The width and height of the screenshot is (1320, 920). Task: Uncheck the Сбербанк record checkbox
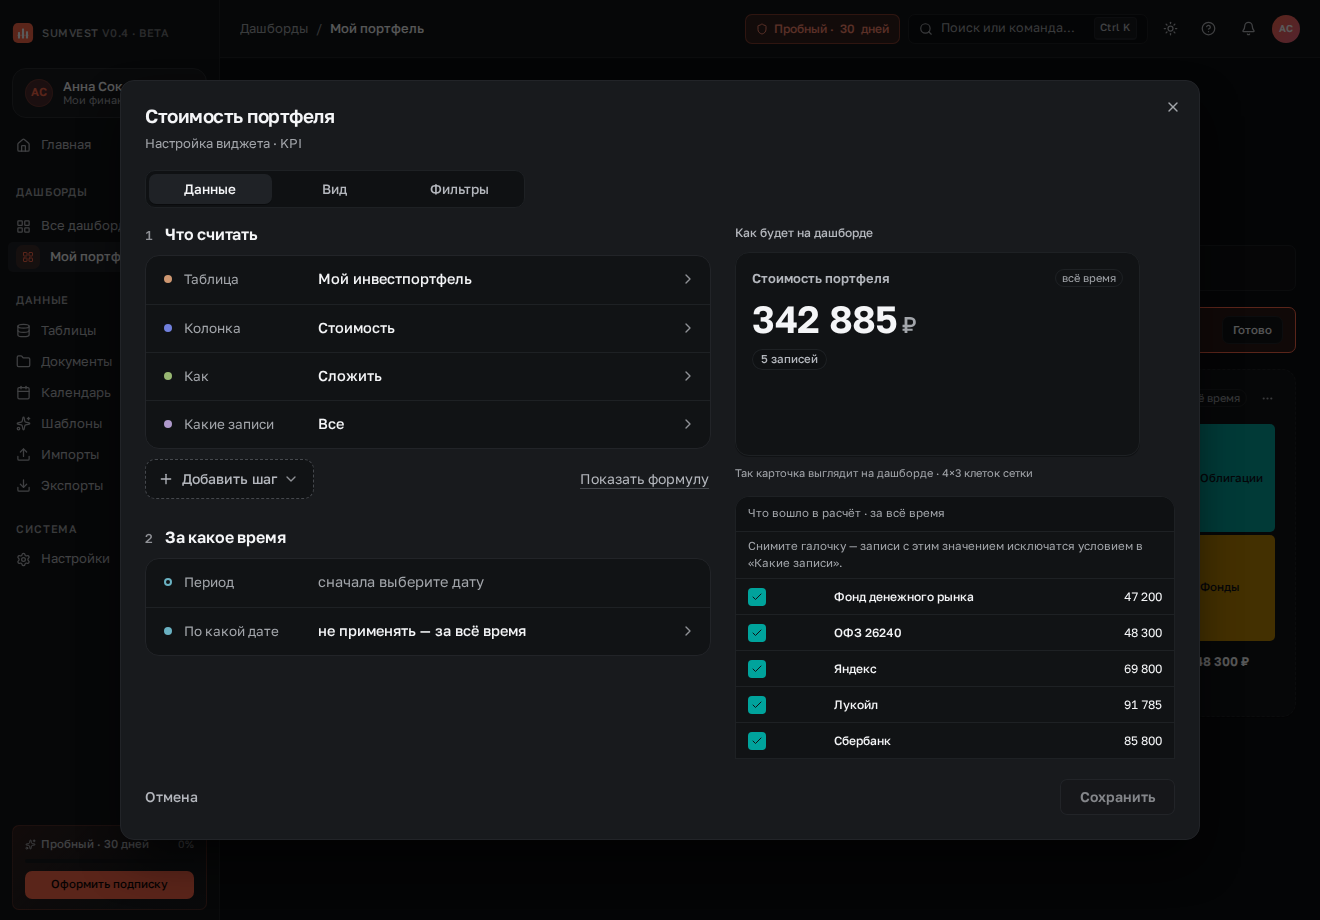pyautogui.click(x=757, y=741)
